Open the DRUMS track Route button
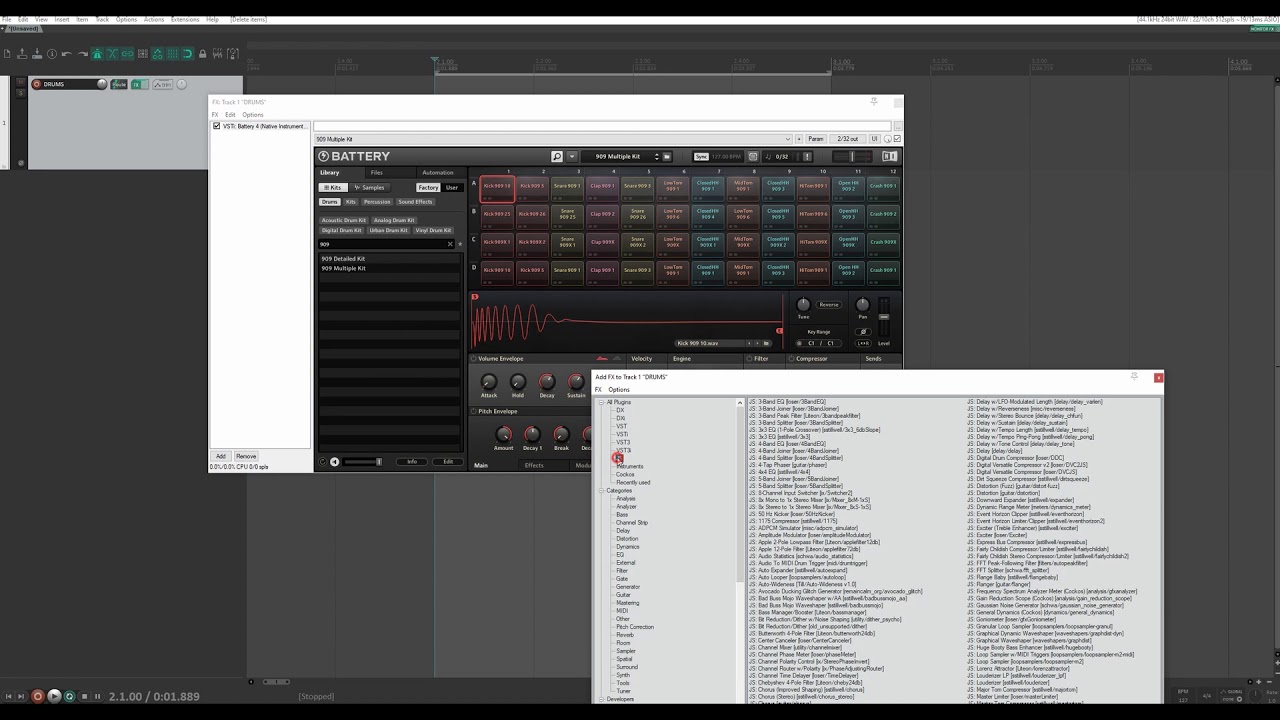Screen dimensions: 1280x720 (119, 84)
